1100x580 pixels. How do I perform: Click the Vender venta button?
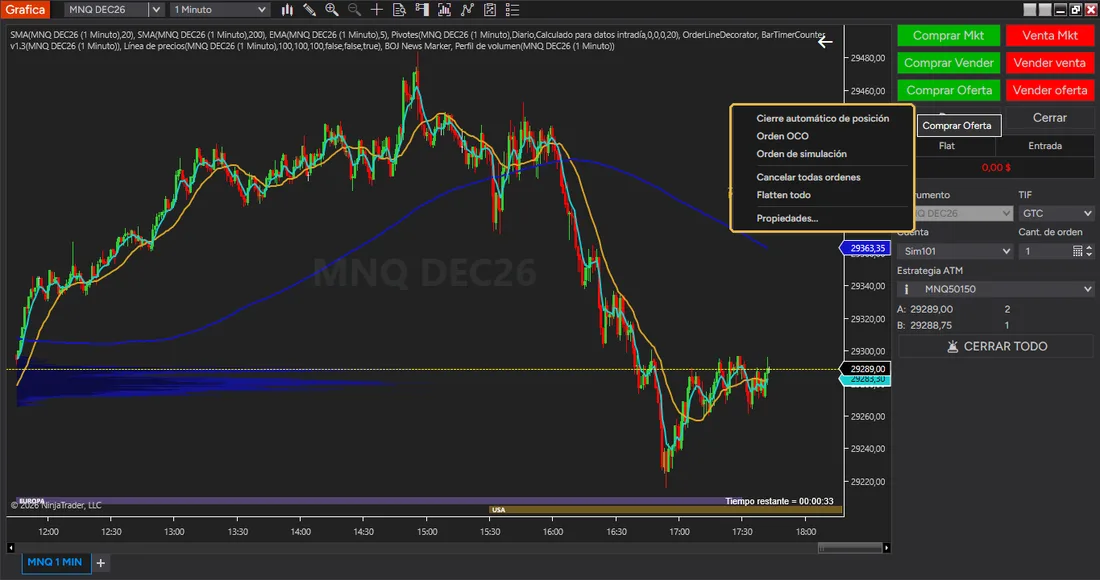click(x=1049, y=62)
